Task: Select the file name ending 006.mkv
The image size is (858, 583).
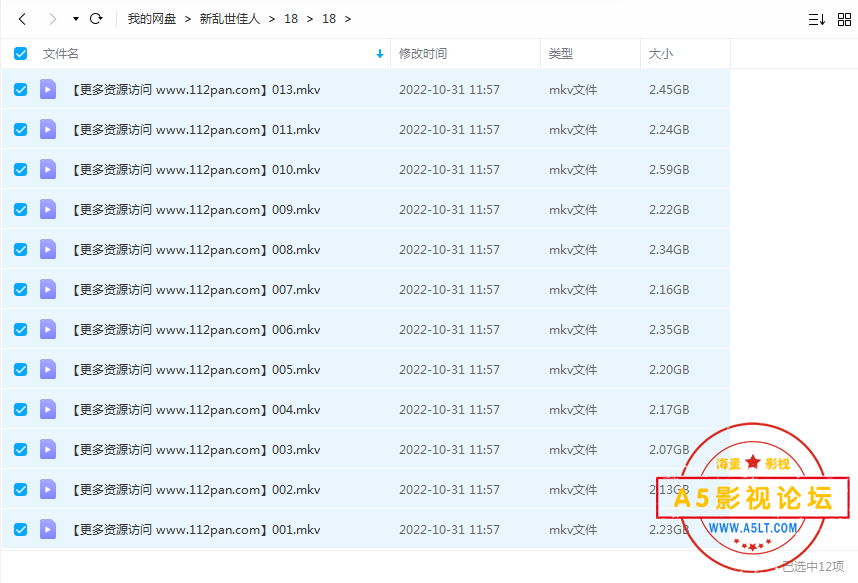Action: [x=195, y=330]
